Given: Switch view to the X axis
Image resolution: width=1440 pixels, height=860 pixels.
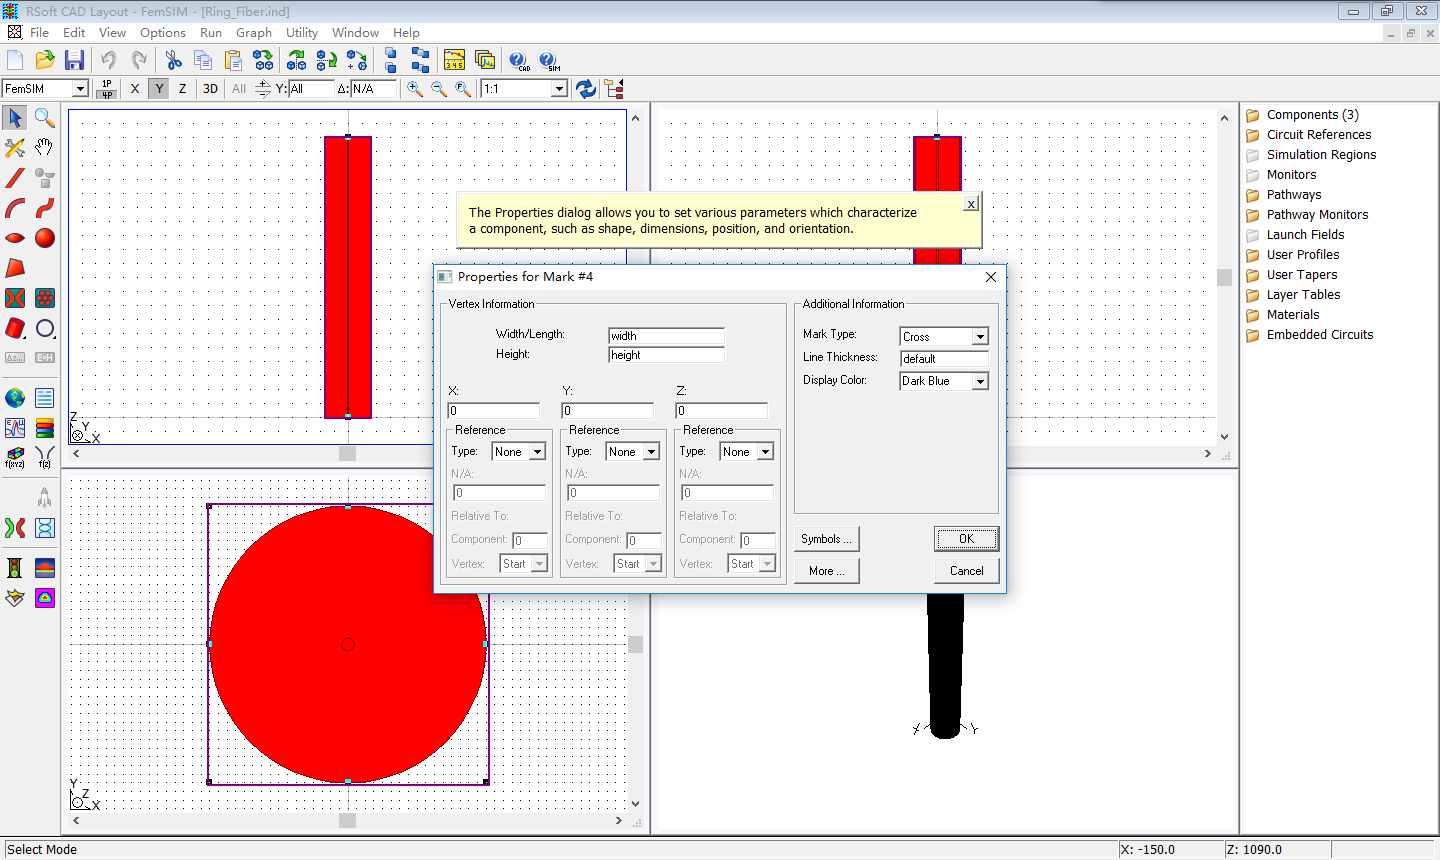Looking at the screenshot, I should 135,89.
